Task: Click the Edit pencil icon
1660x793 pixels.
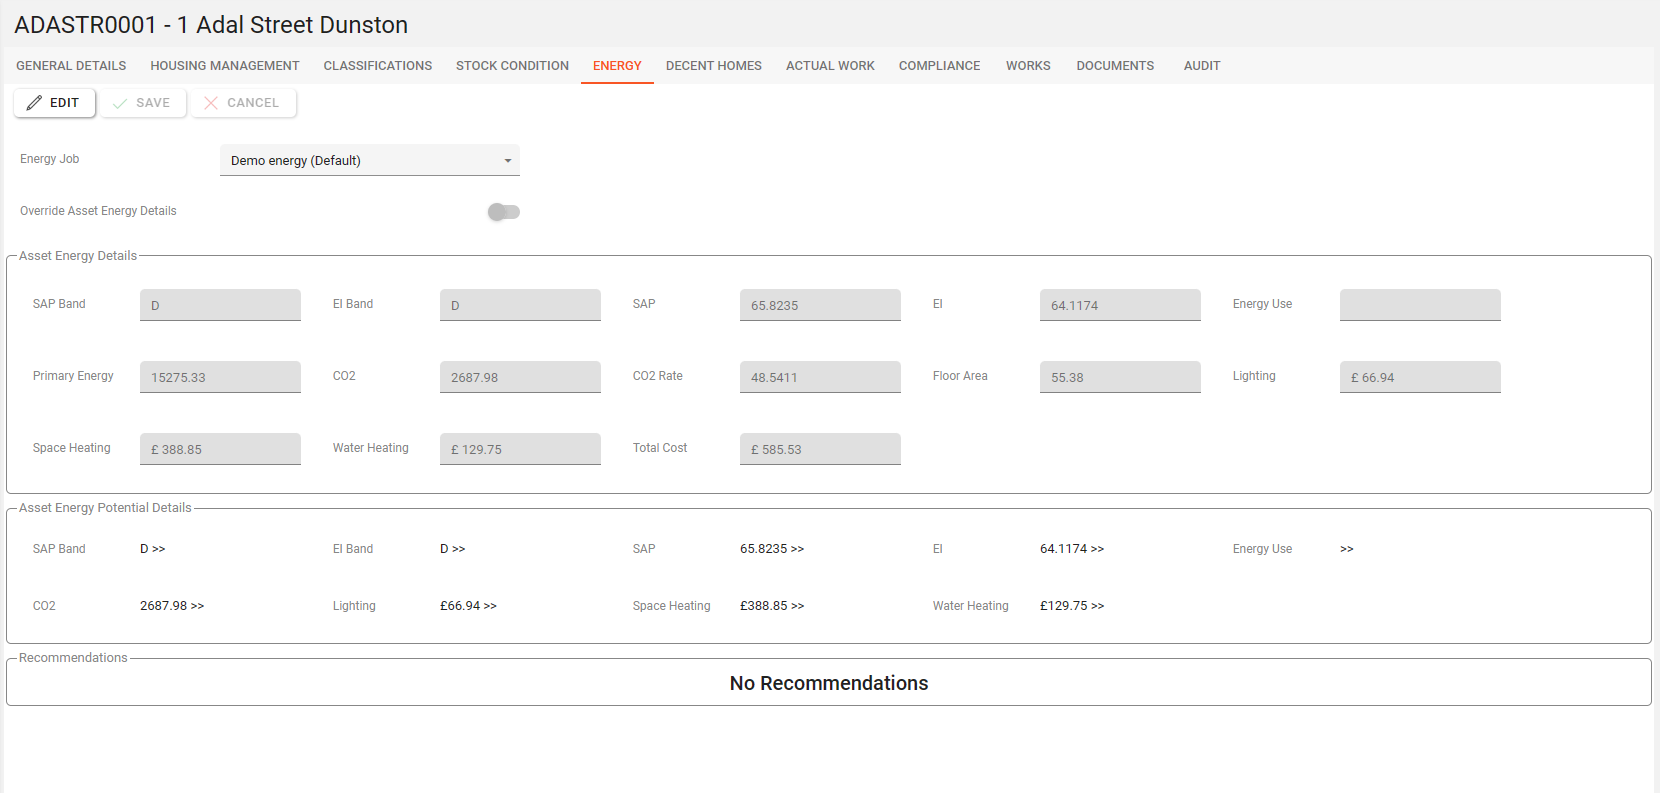Action: 35,103
